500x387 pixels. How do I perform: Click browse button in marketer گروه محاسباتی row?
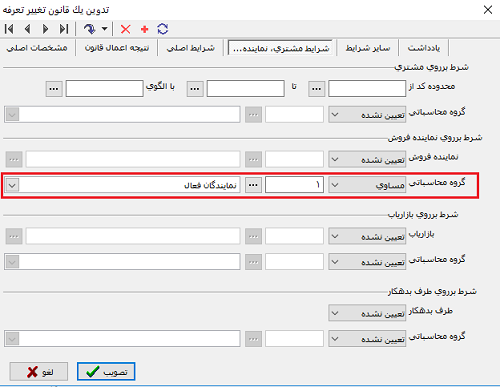253,262
